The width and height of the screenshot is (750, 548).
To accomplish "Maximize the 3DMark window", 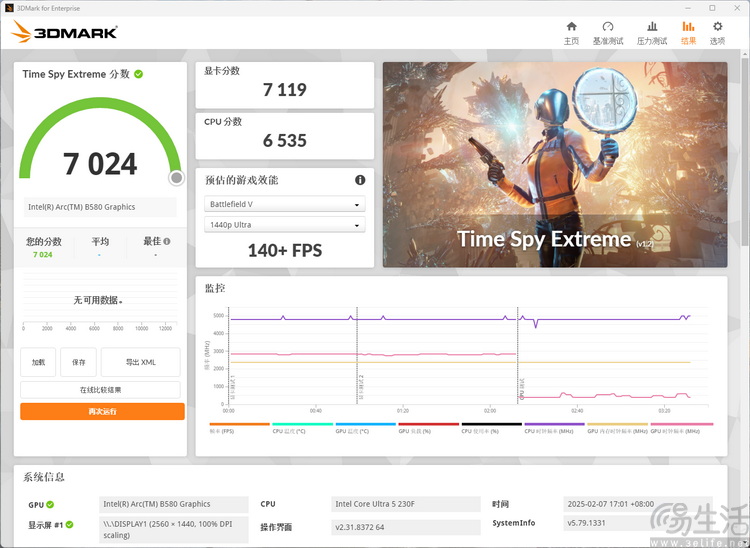I will [x=712, y=8].
